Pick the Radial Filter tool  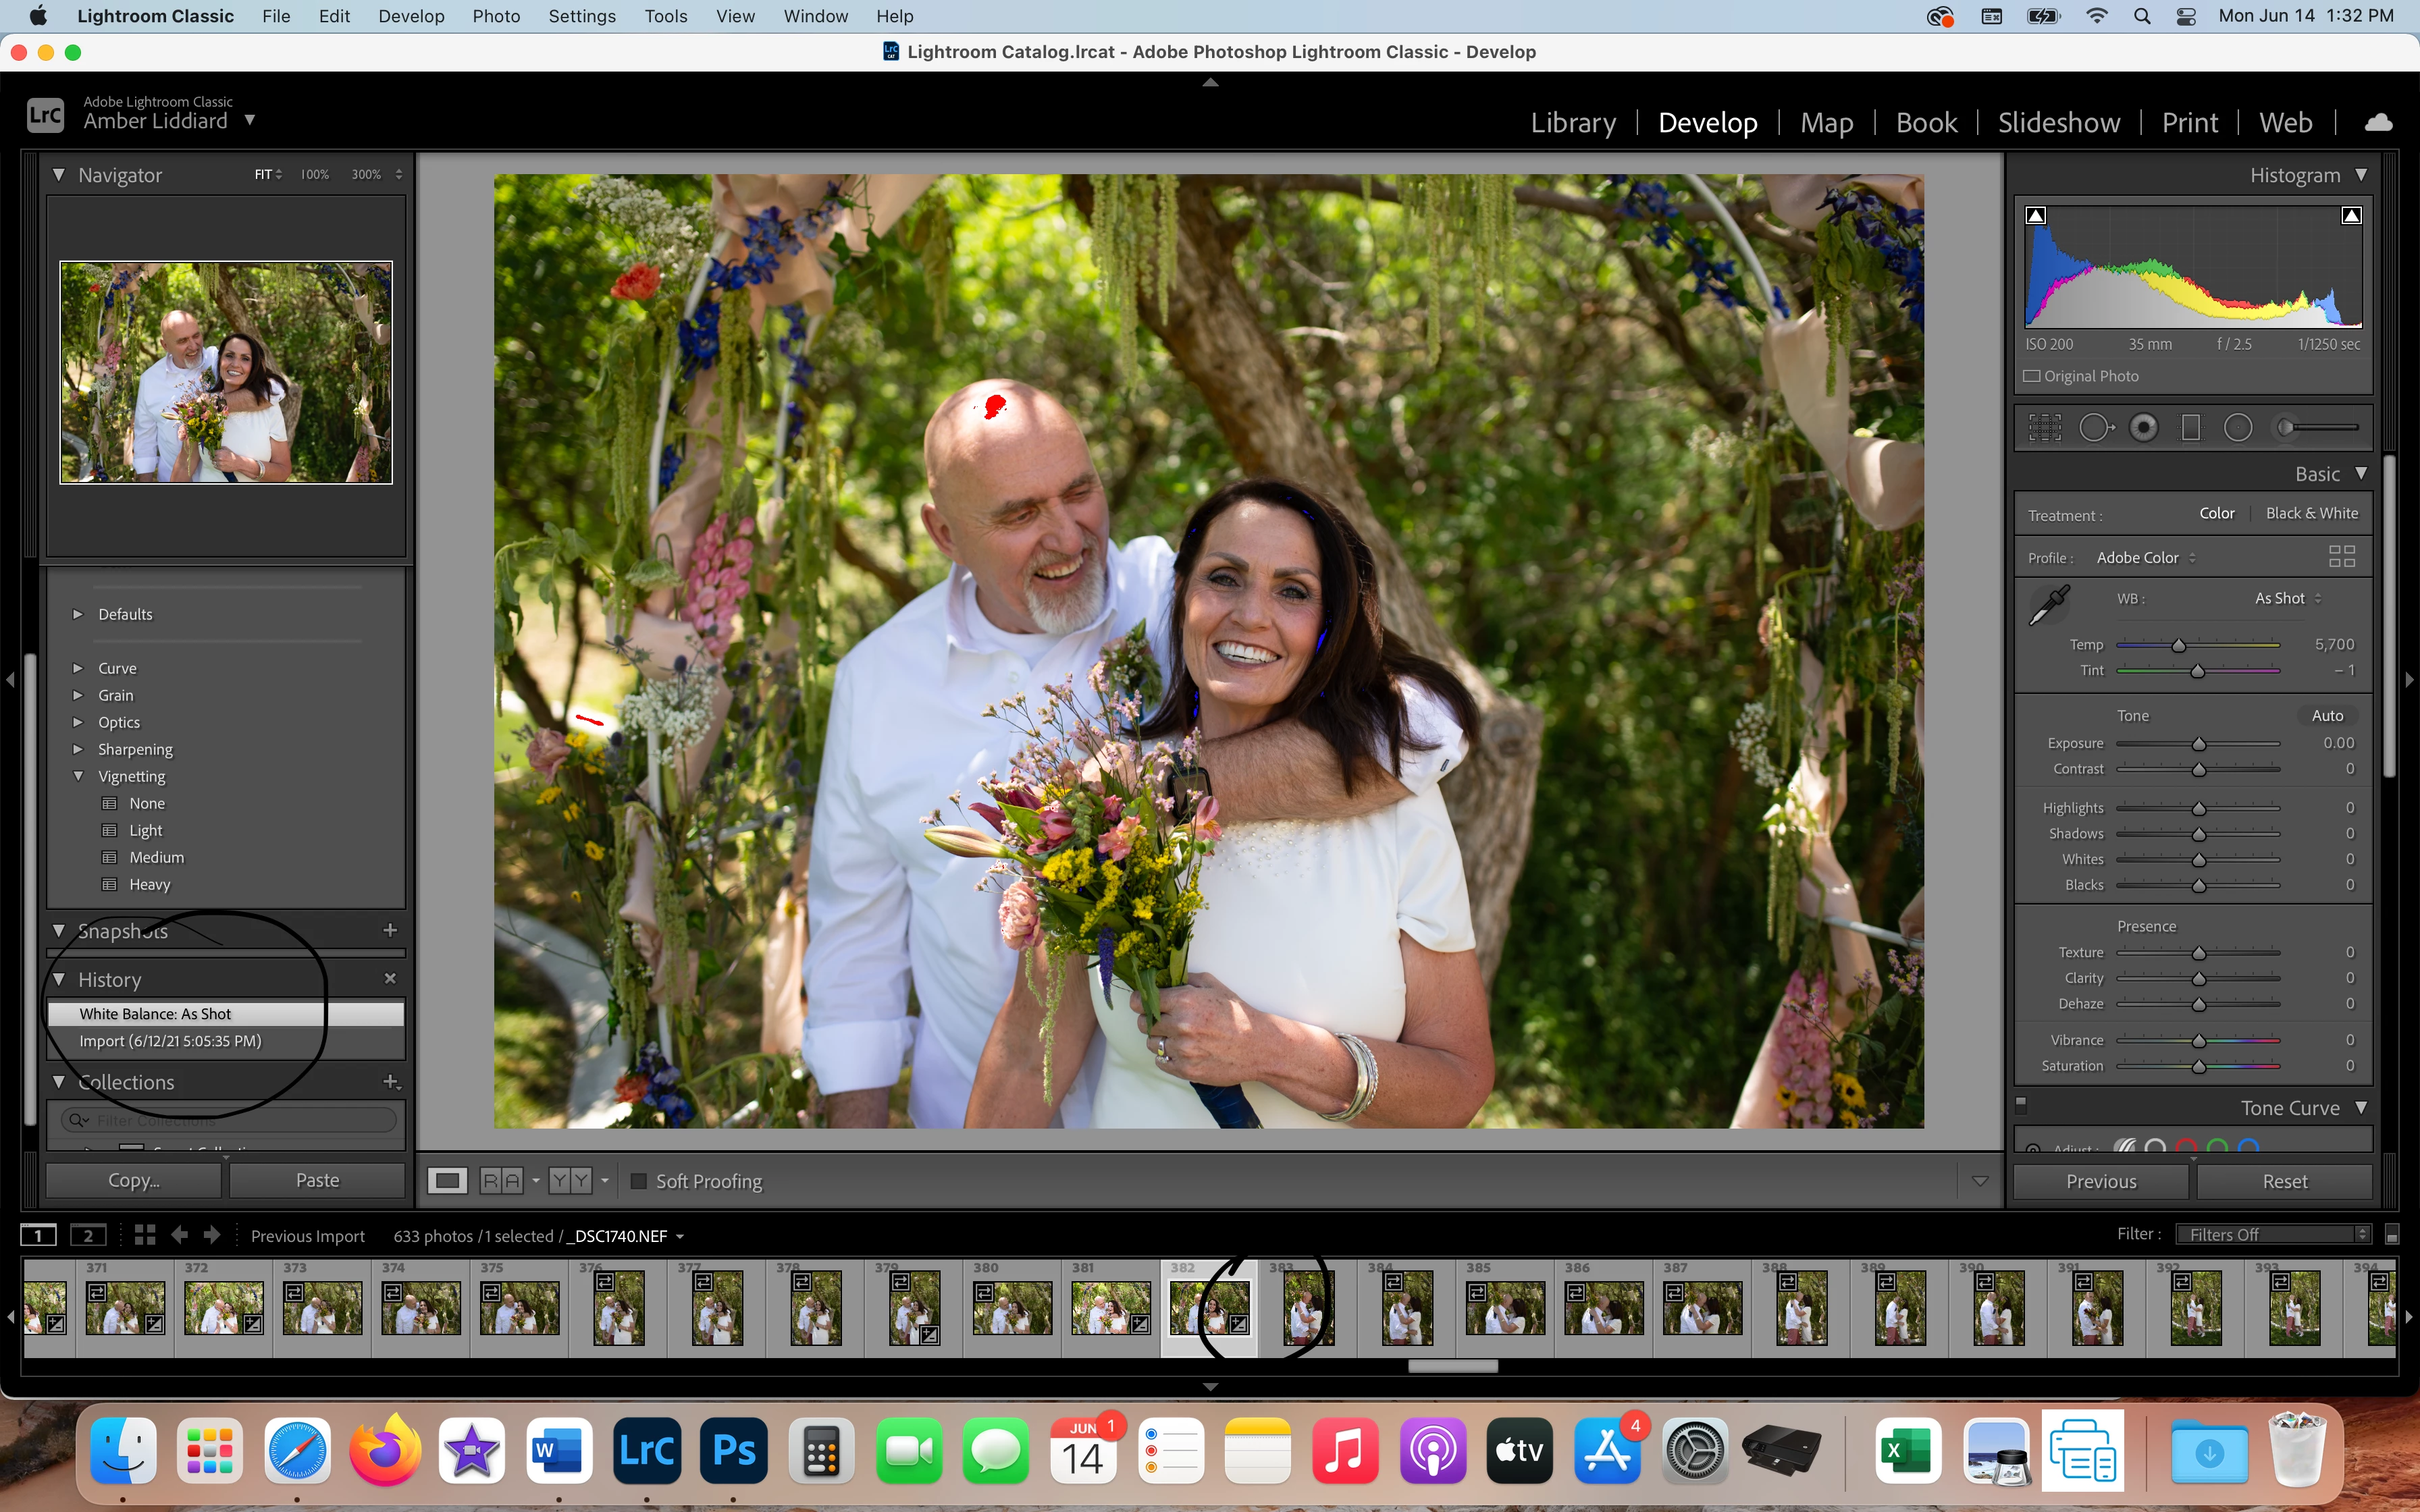(2238, 428)
